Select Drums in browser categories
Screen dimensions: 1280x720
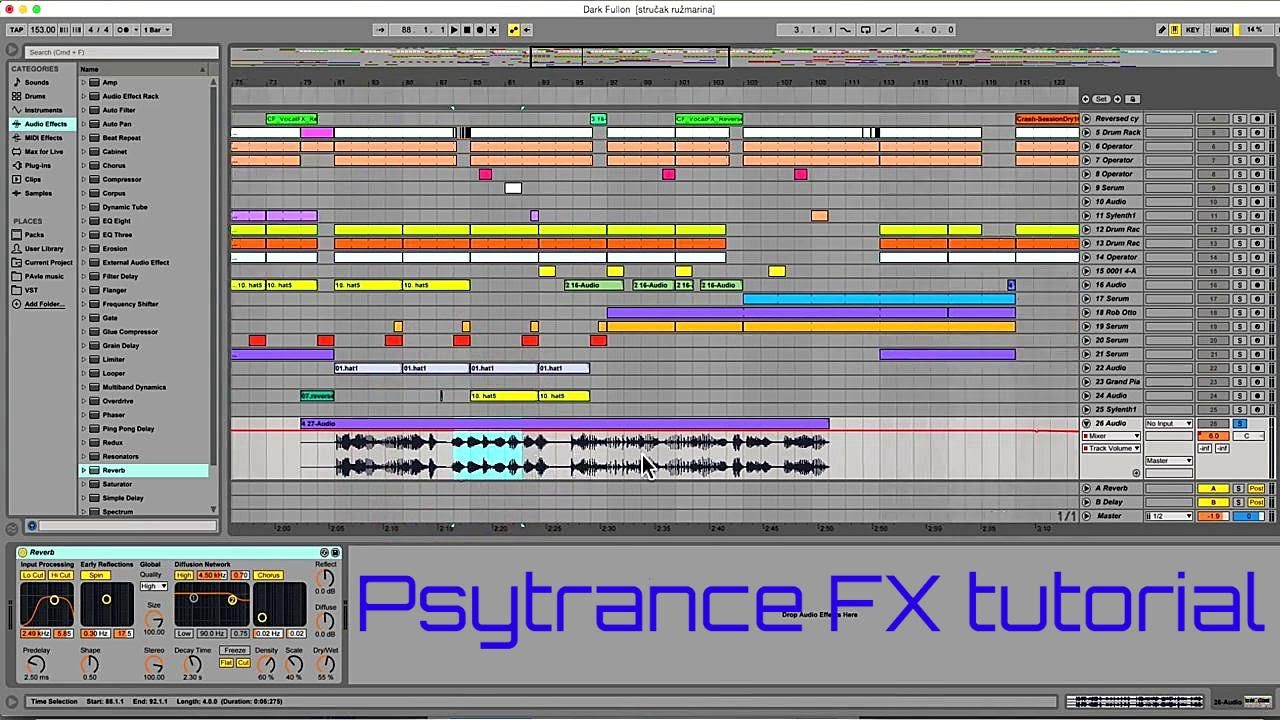[35, 96]
